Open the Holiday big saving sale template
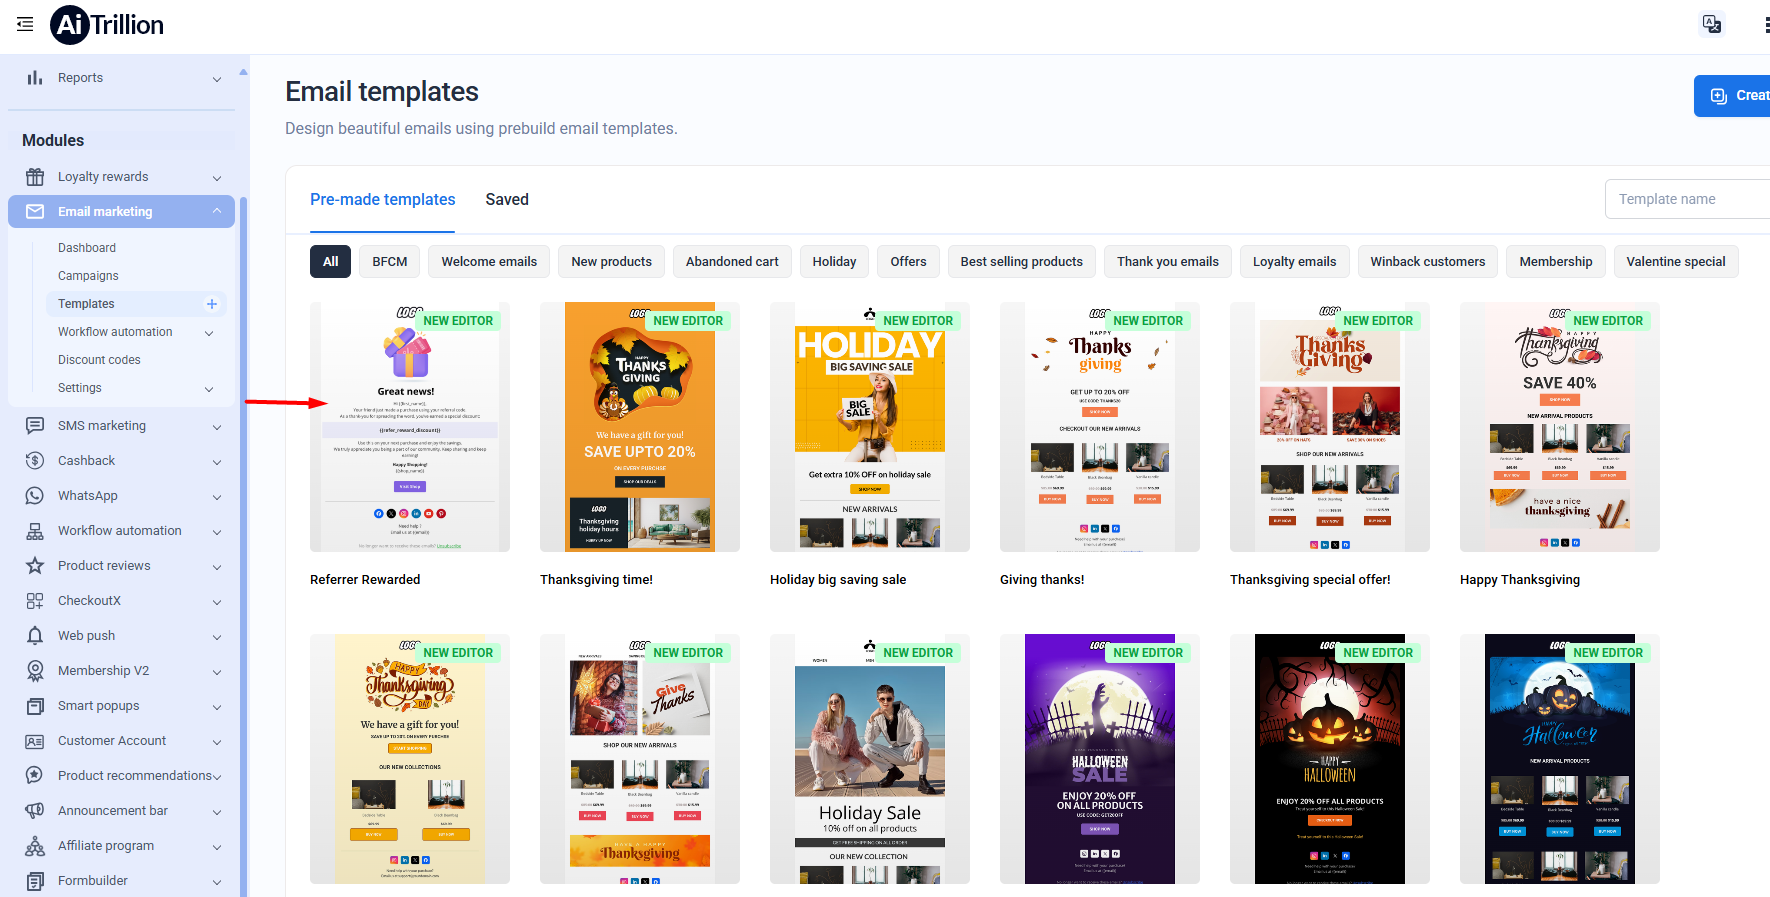1770x897 pixels. [x=869, y=427]
